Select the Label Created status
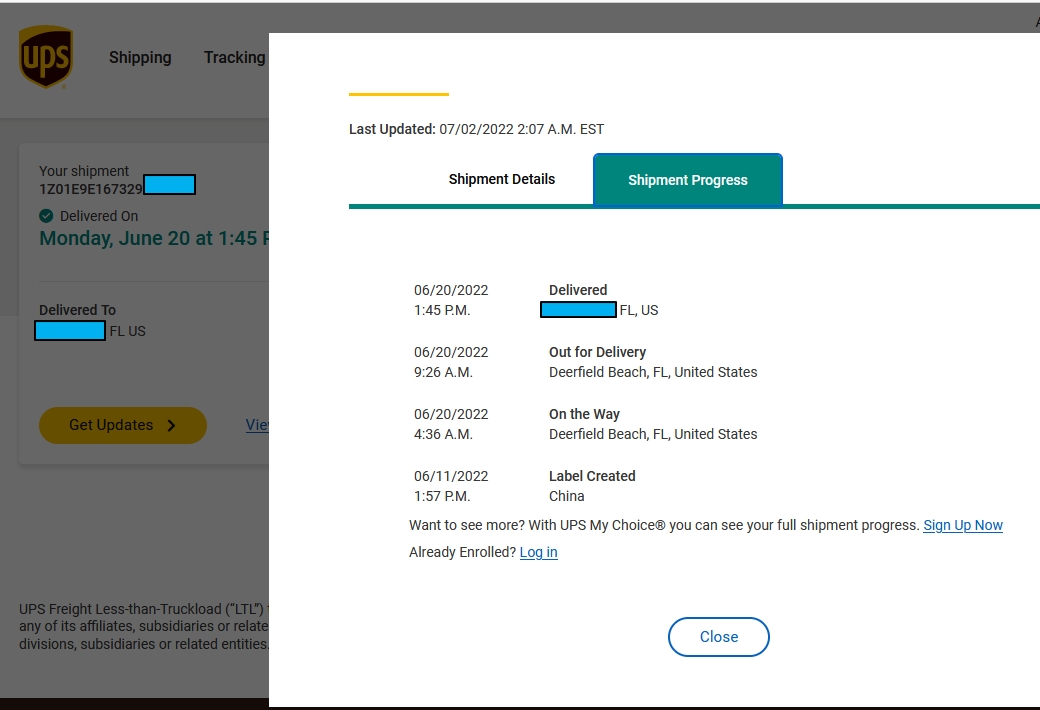This screenshot has height=710, width=1040. [x=592, y=476]
